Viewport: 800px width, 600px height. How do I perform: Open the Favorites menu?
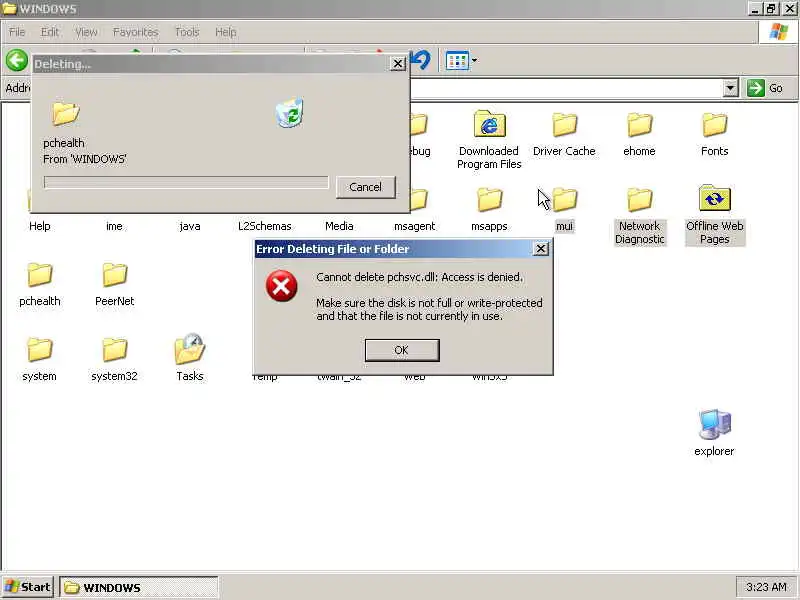[x=136, y=32]
